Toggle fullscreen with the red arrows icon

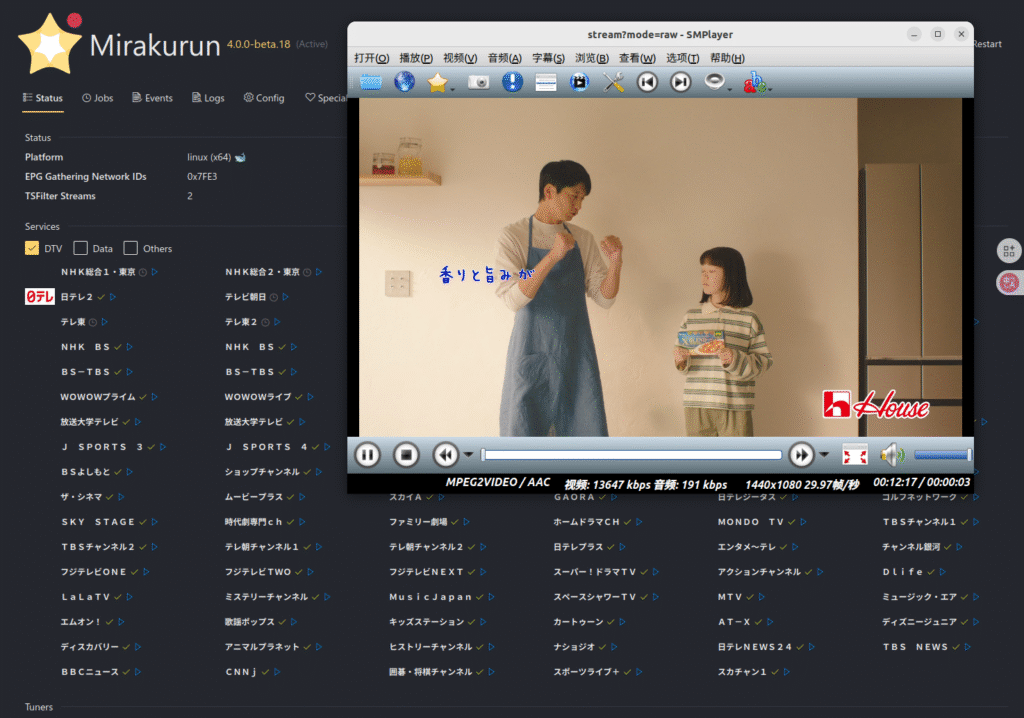click(x=854, y=455)
